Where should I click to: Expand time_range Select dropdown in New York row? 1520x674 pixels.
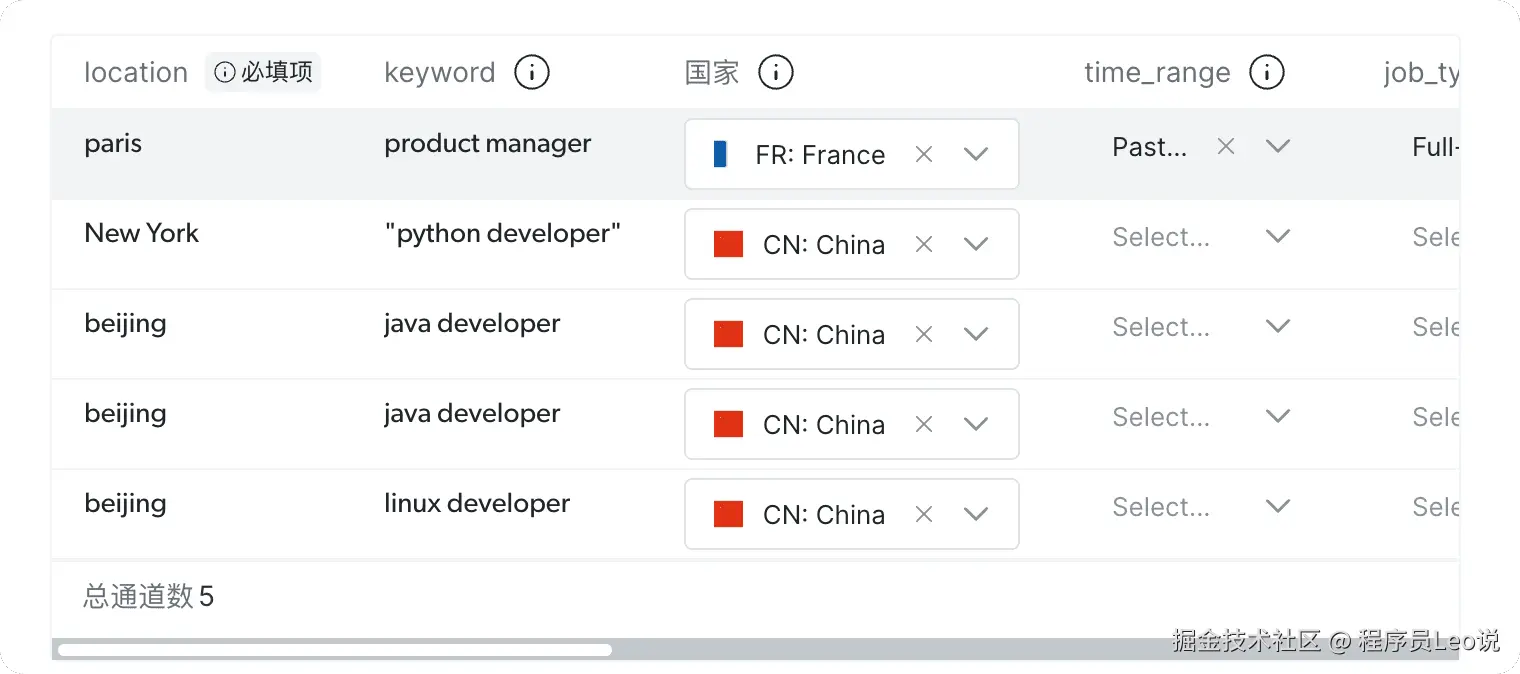1277,236
